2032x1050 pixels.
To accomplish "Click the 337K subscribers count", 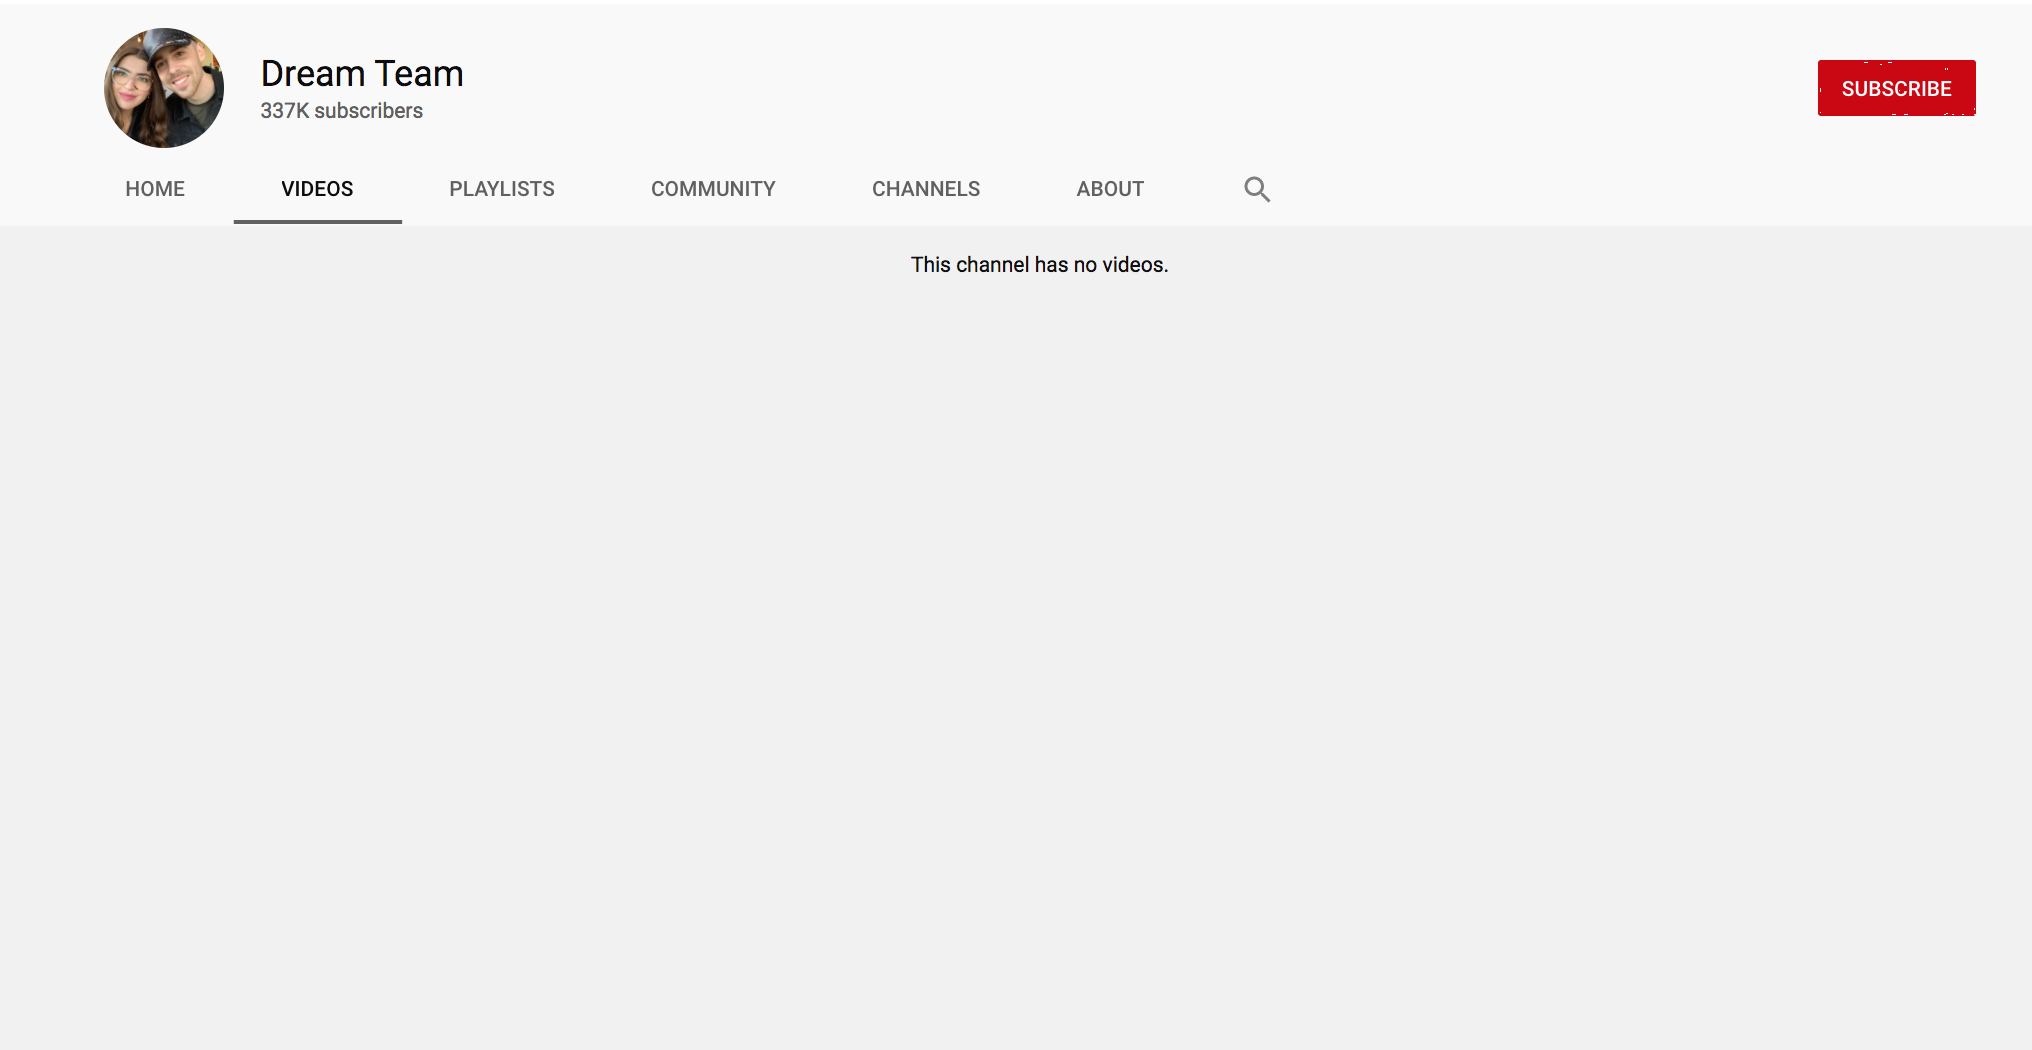I will [342, 111].
